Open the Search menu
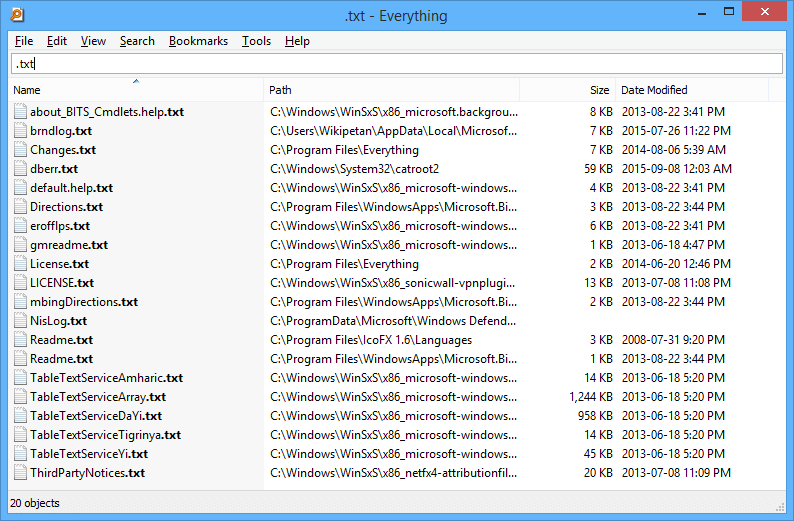794x521 pixels. pyautogui.click(x=137, y=41)
